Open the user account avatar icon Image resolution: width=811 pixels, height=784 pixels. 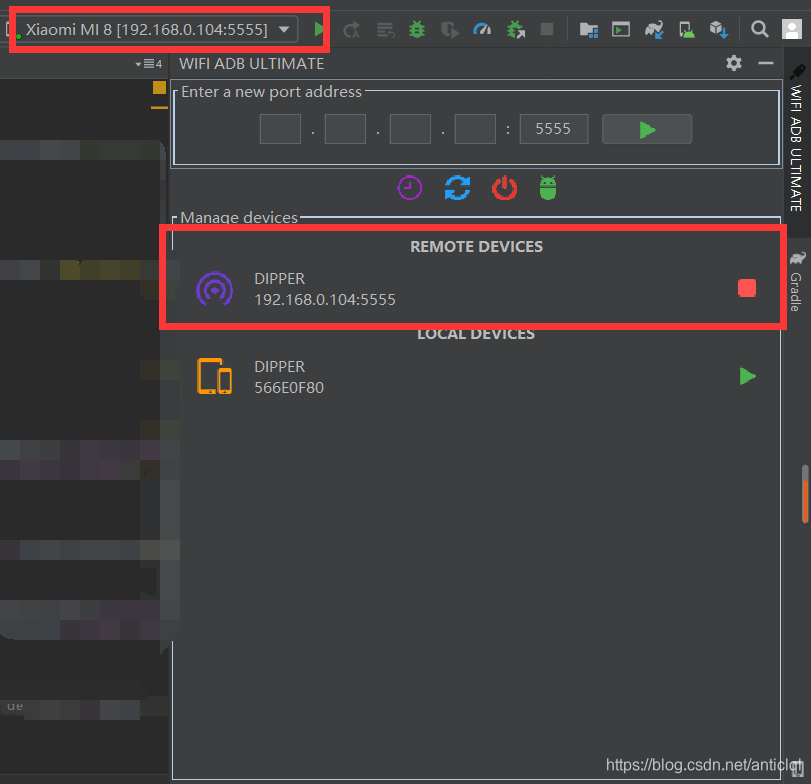pyautogui.click(x=792, y=29)
